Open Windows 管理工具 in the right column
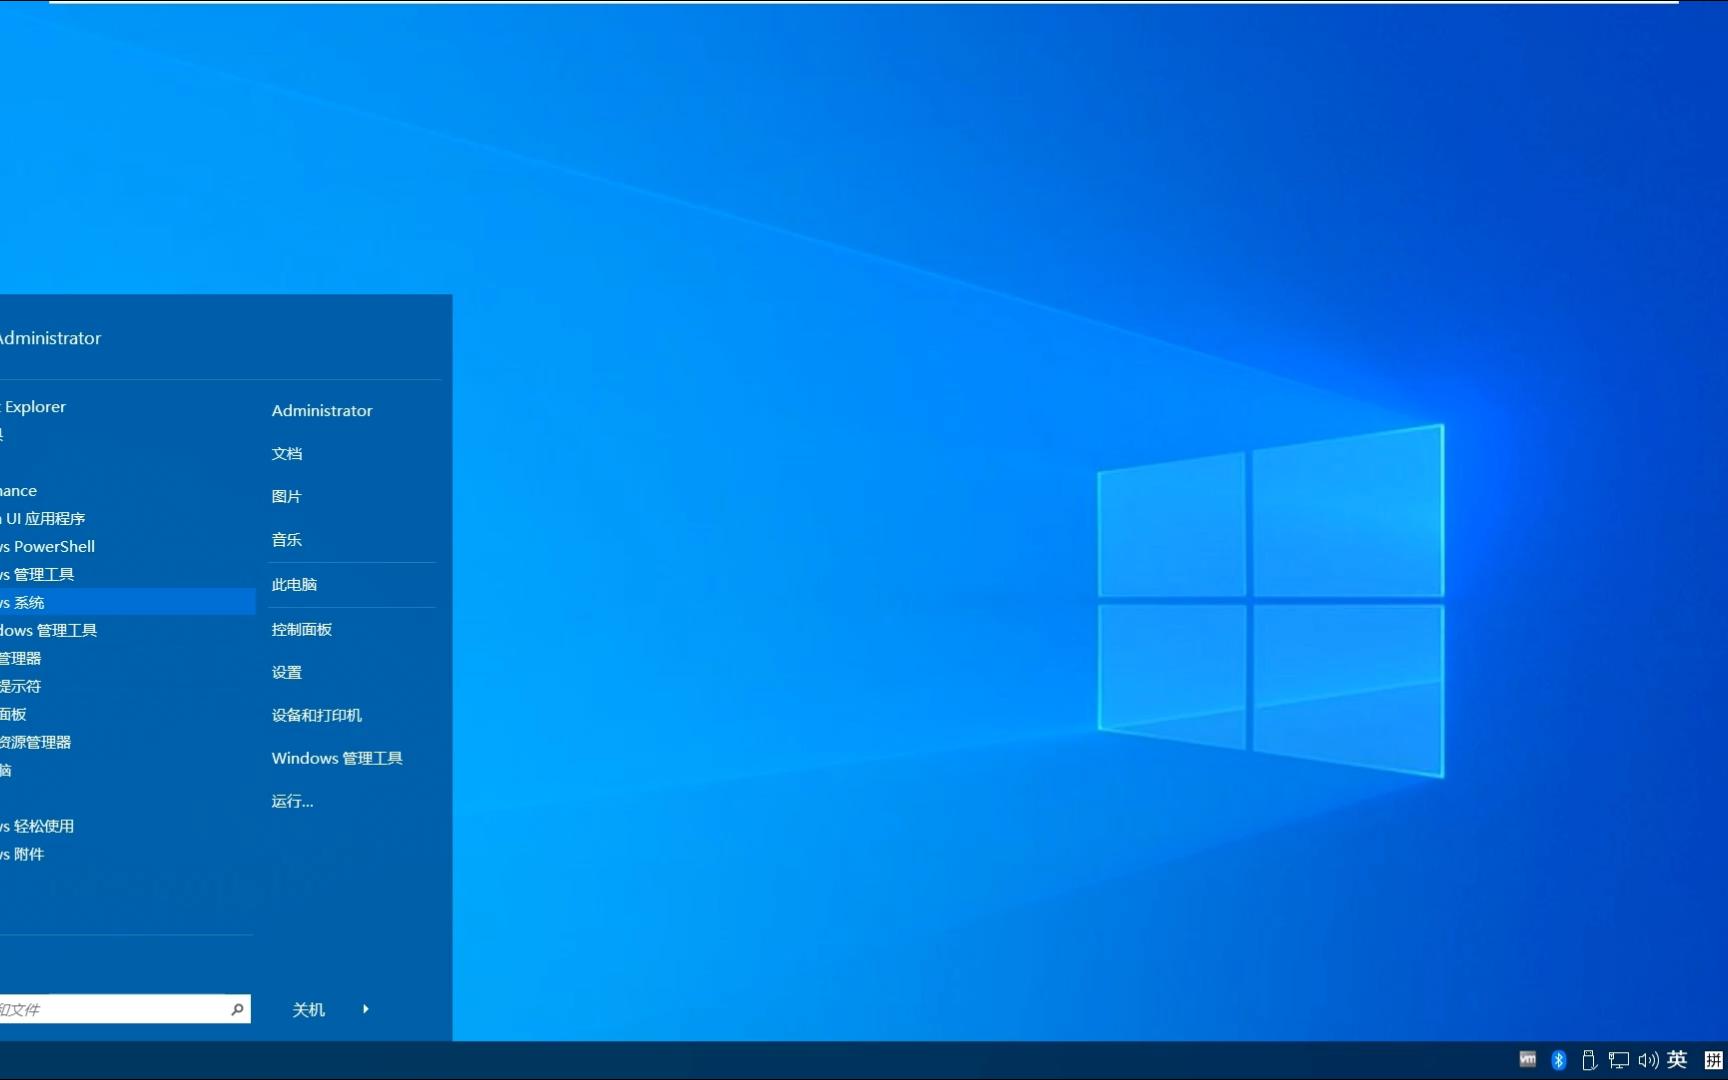Image resolution: width=1728 pixels, height=1080 pixels. (x=337, y=759)
